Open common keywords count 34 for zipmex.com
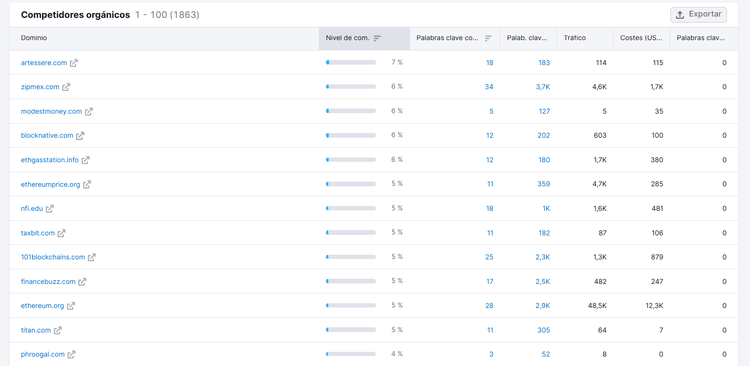Screen dimensions: 750x366 [489, 87]
